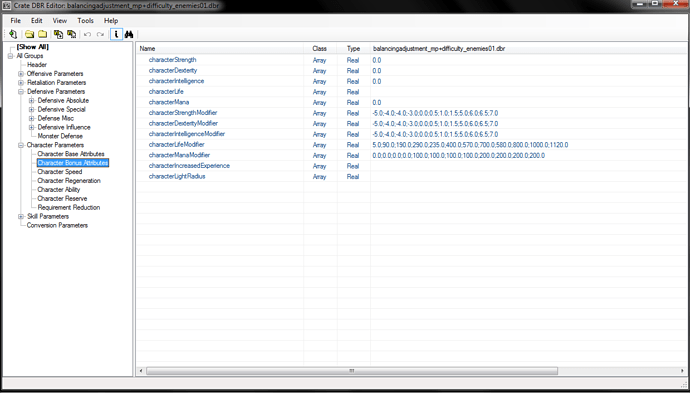Click the characterManaModifier value cell
Image resolution: width=690 pixels, height=393 pixels.
click(529, 155)
